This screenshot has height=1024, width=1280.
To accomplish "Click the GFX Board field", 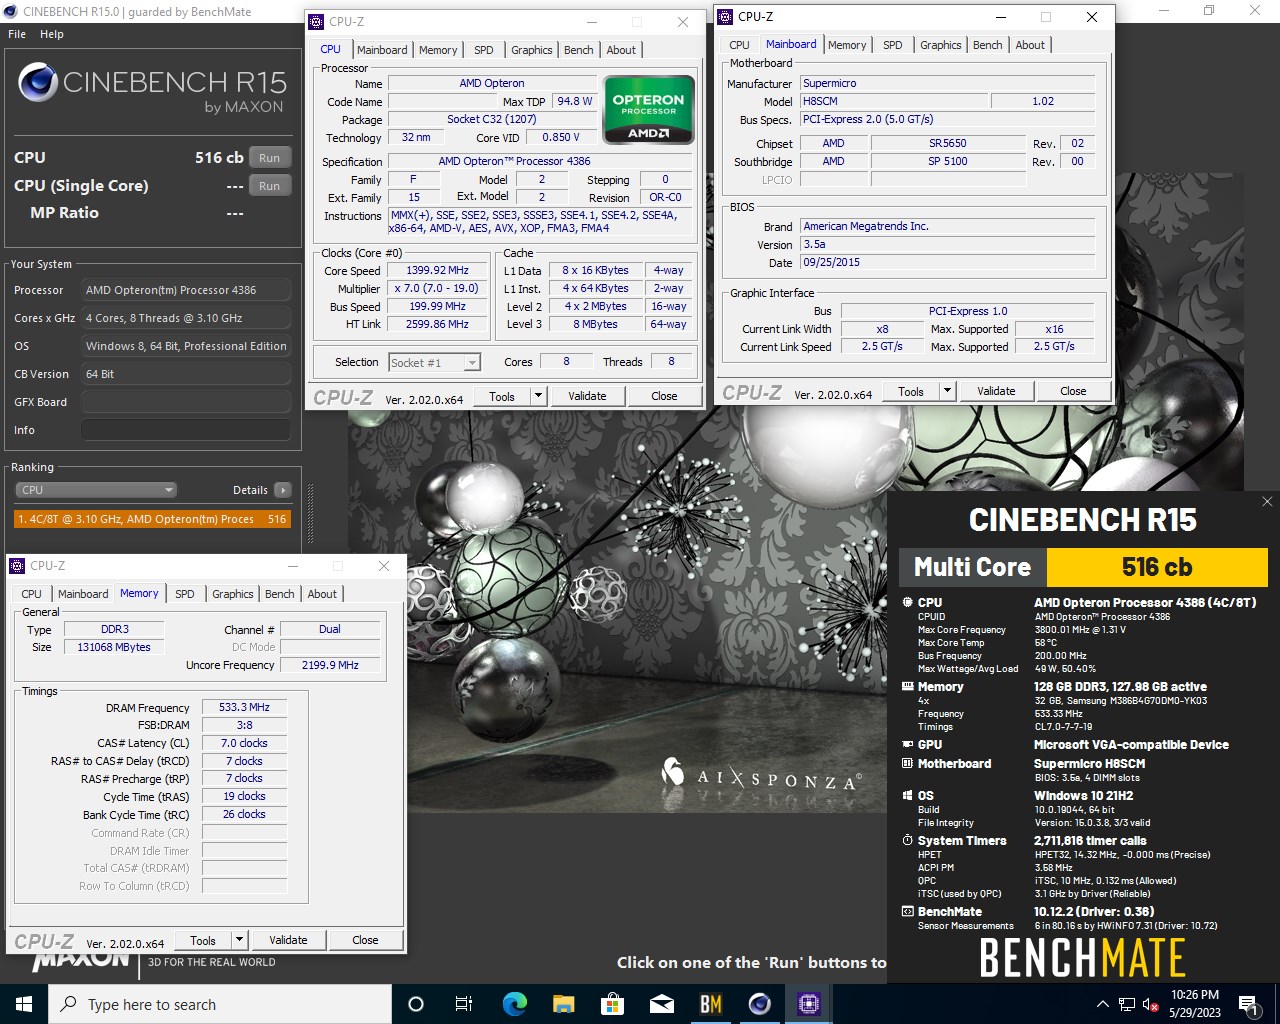I will [x=186, y=402].
